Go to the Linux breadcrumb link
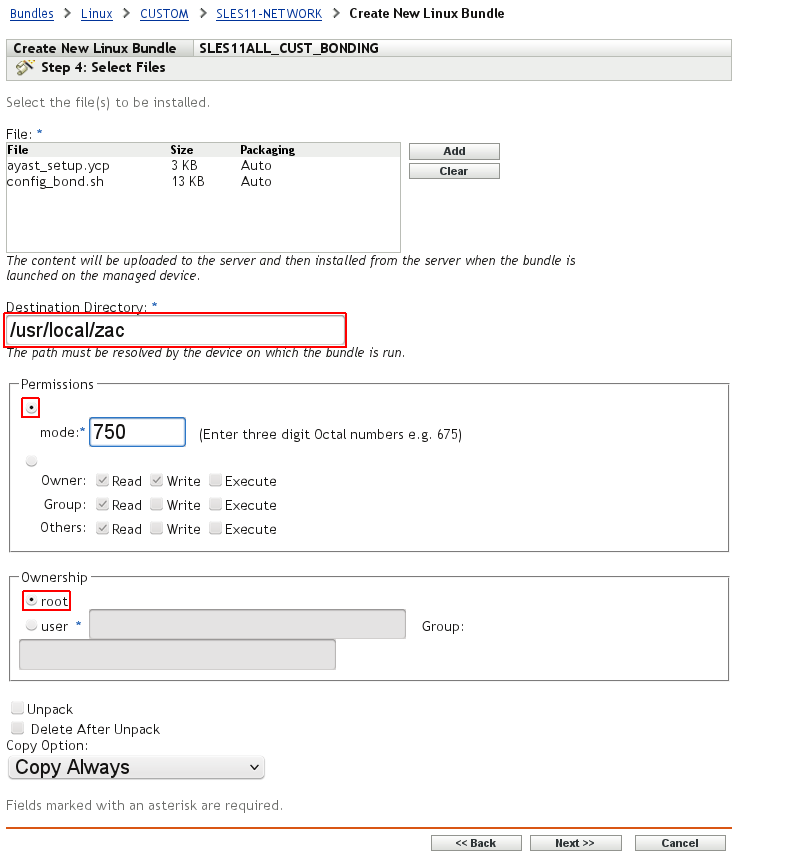Image resolution: width=803 pixels, height=857 pixels. (x=97, y=14)
